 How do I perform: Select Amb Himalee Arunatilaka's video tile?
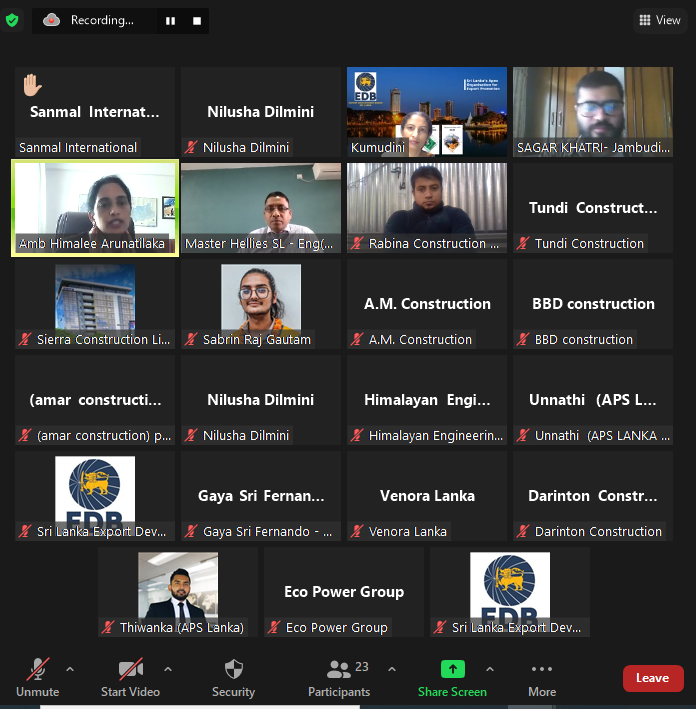pyautogui.click(x=95, y=208)
